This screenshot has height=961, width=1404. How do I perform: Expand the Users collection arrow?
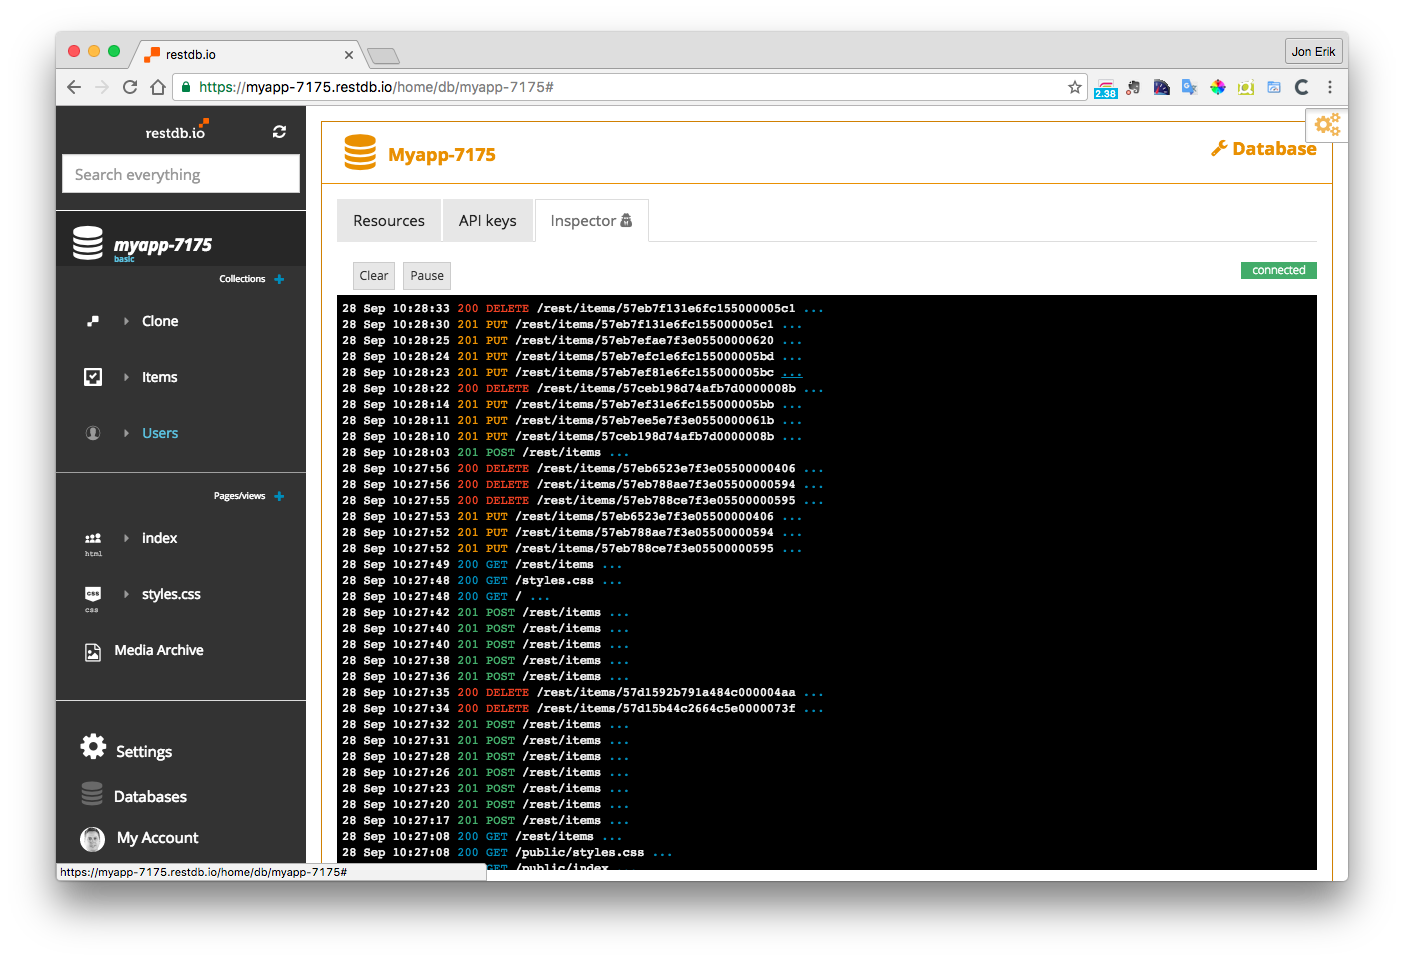(126, 433)
